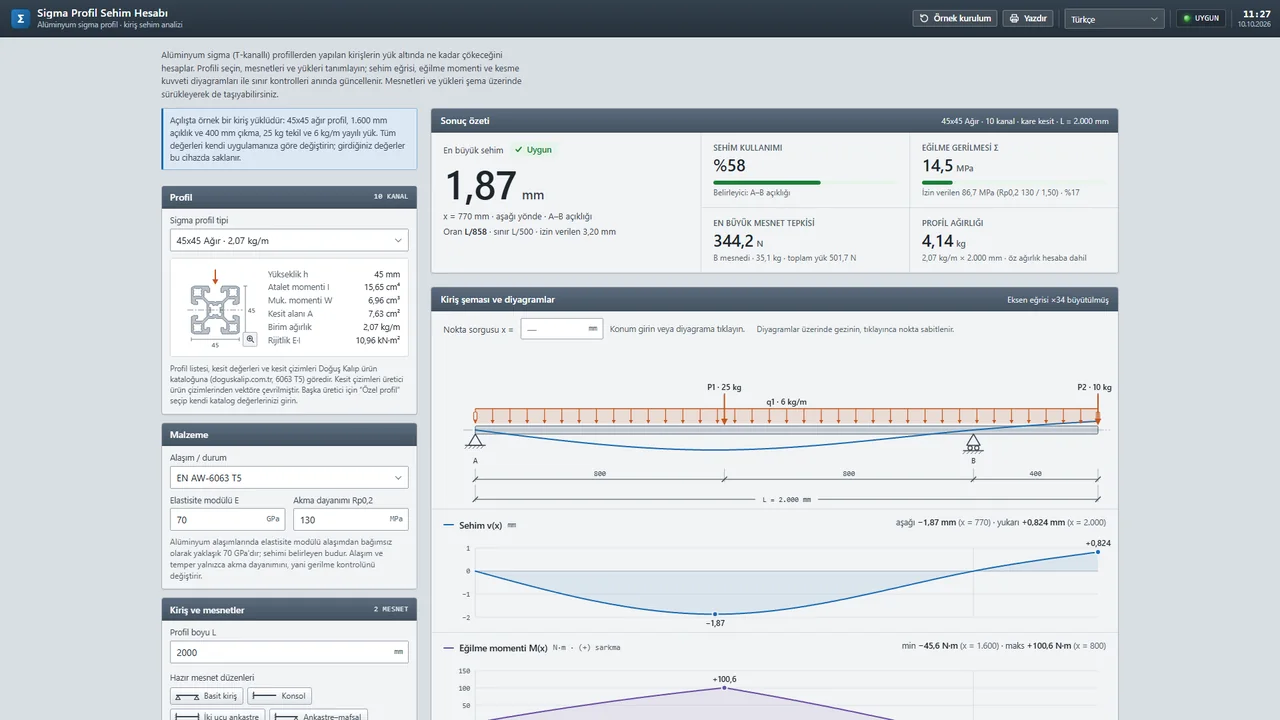Click the UYGUN status indicator in header

pyautogui.click(x=1201, y=18)
